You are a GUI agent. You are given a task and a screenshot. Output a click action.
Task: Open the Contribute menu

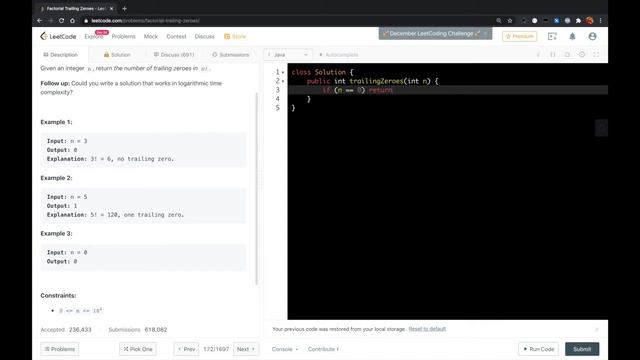323,349
